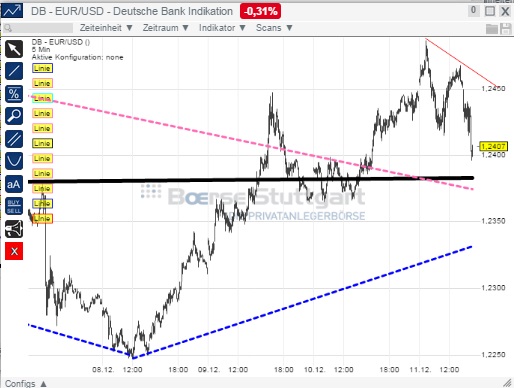This screenshot has height=388, width=529.
Task: Click the megaphone alert tool
Action: [x=14, y=229]
